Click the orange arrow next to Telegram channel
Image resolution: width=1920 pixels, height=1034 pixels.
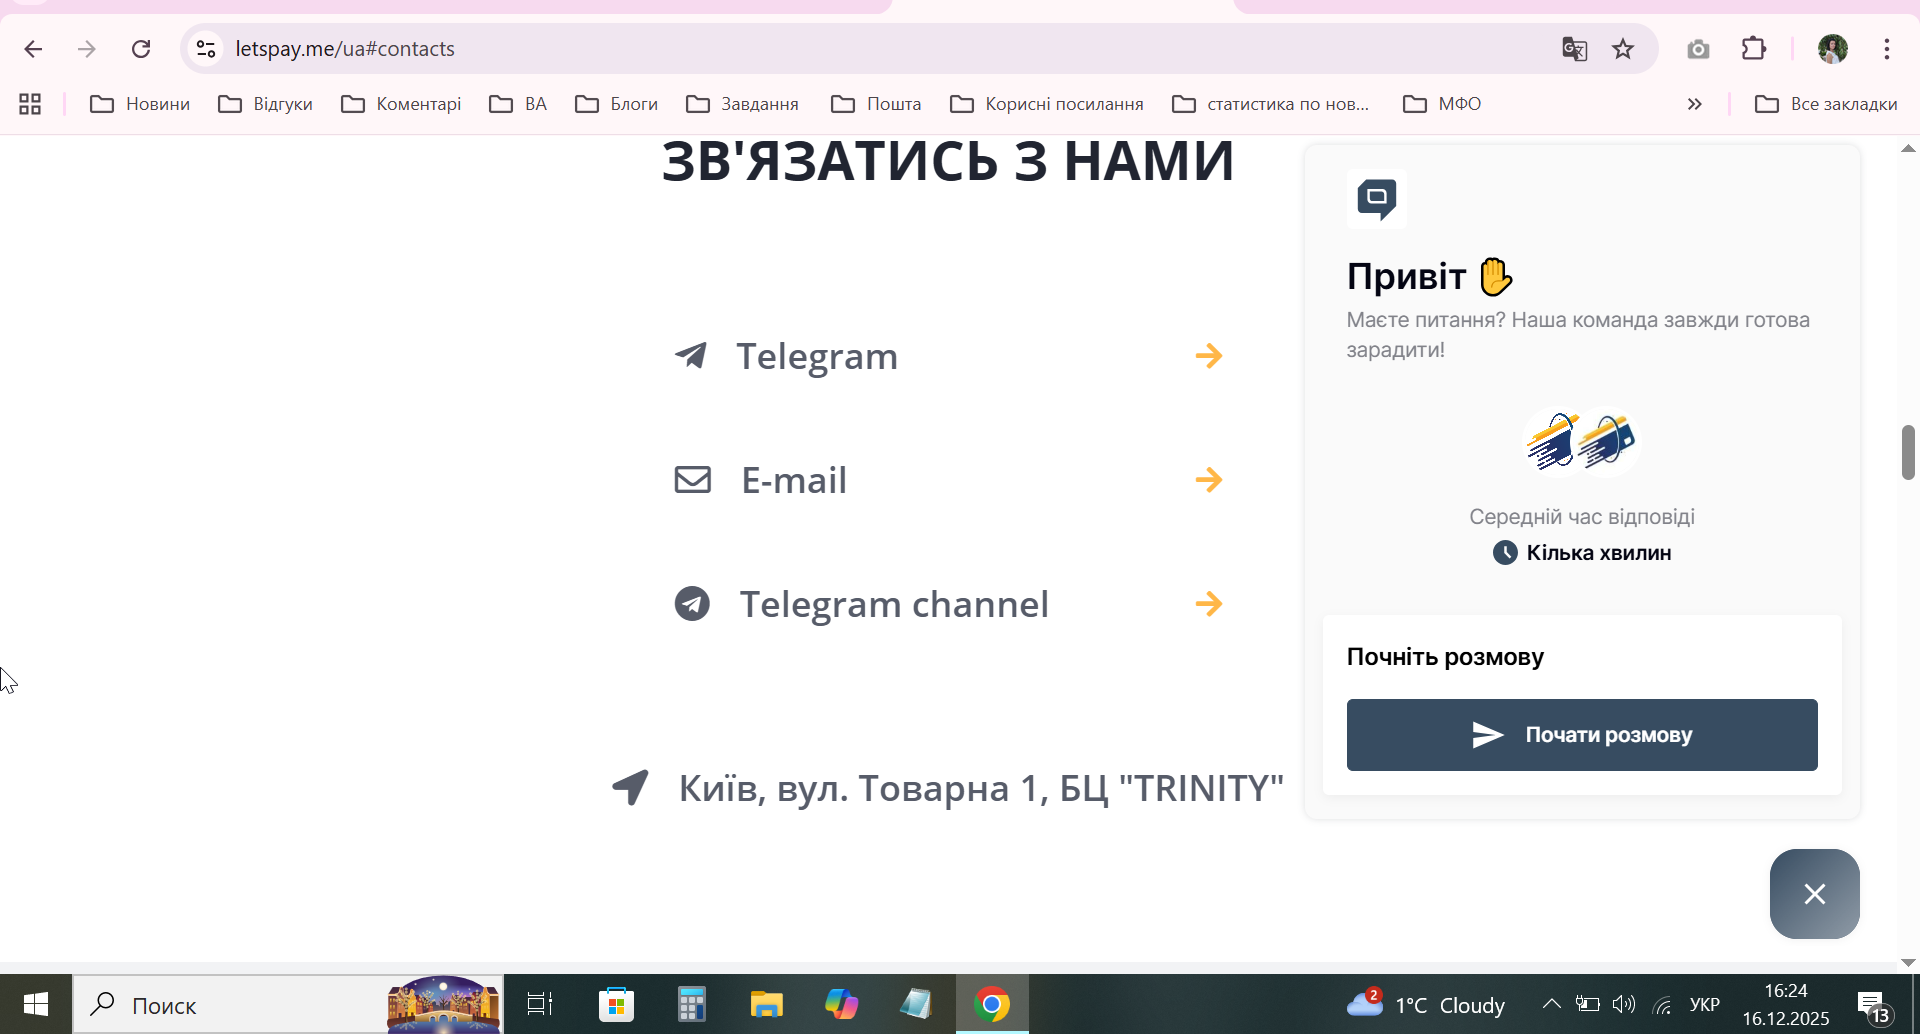pos(1209,604)
